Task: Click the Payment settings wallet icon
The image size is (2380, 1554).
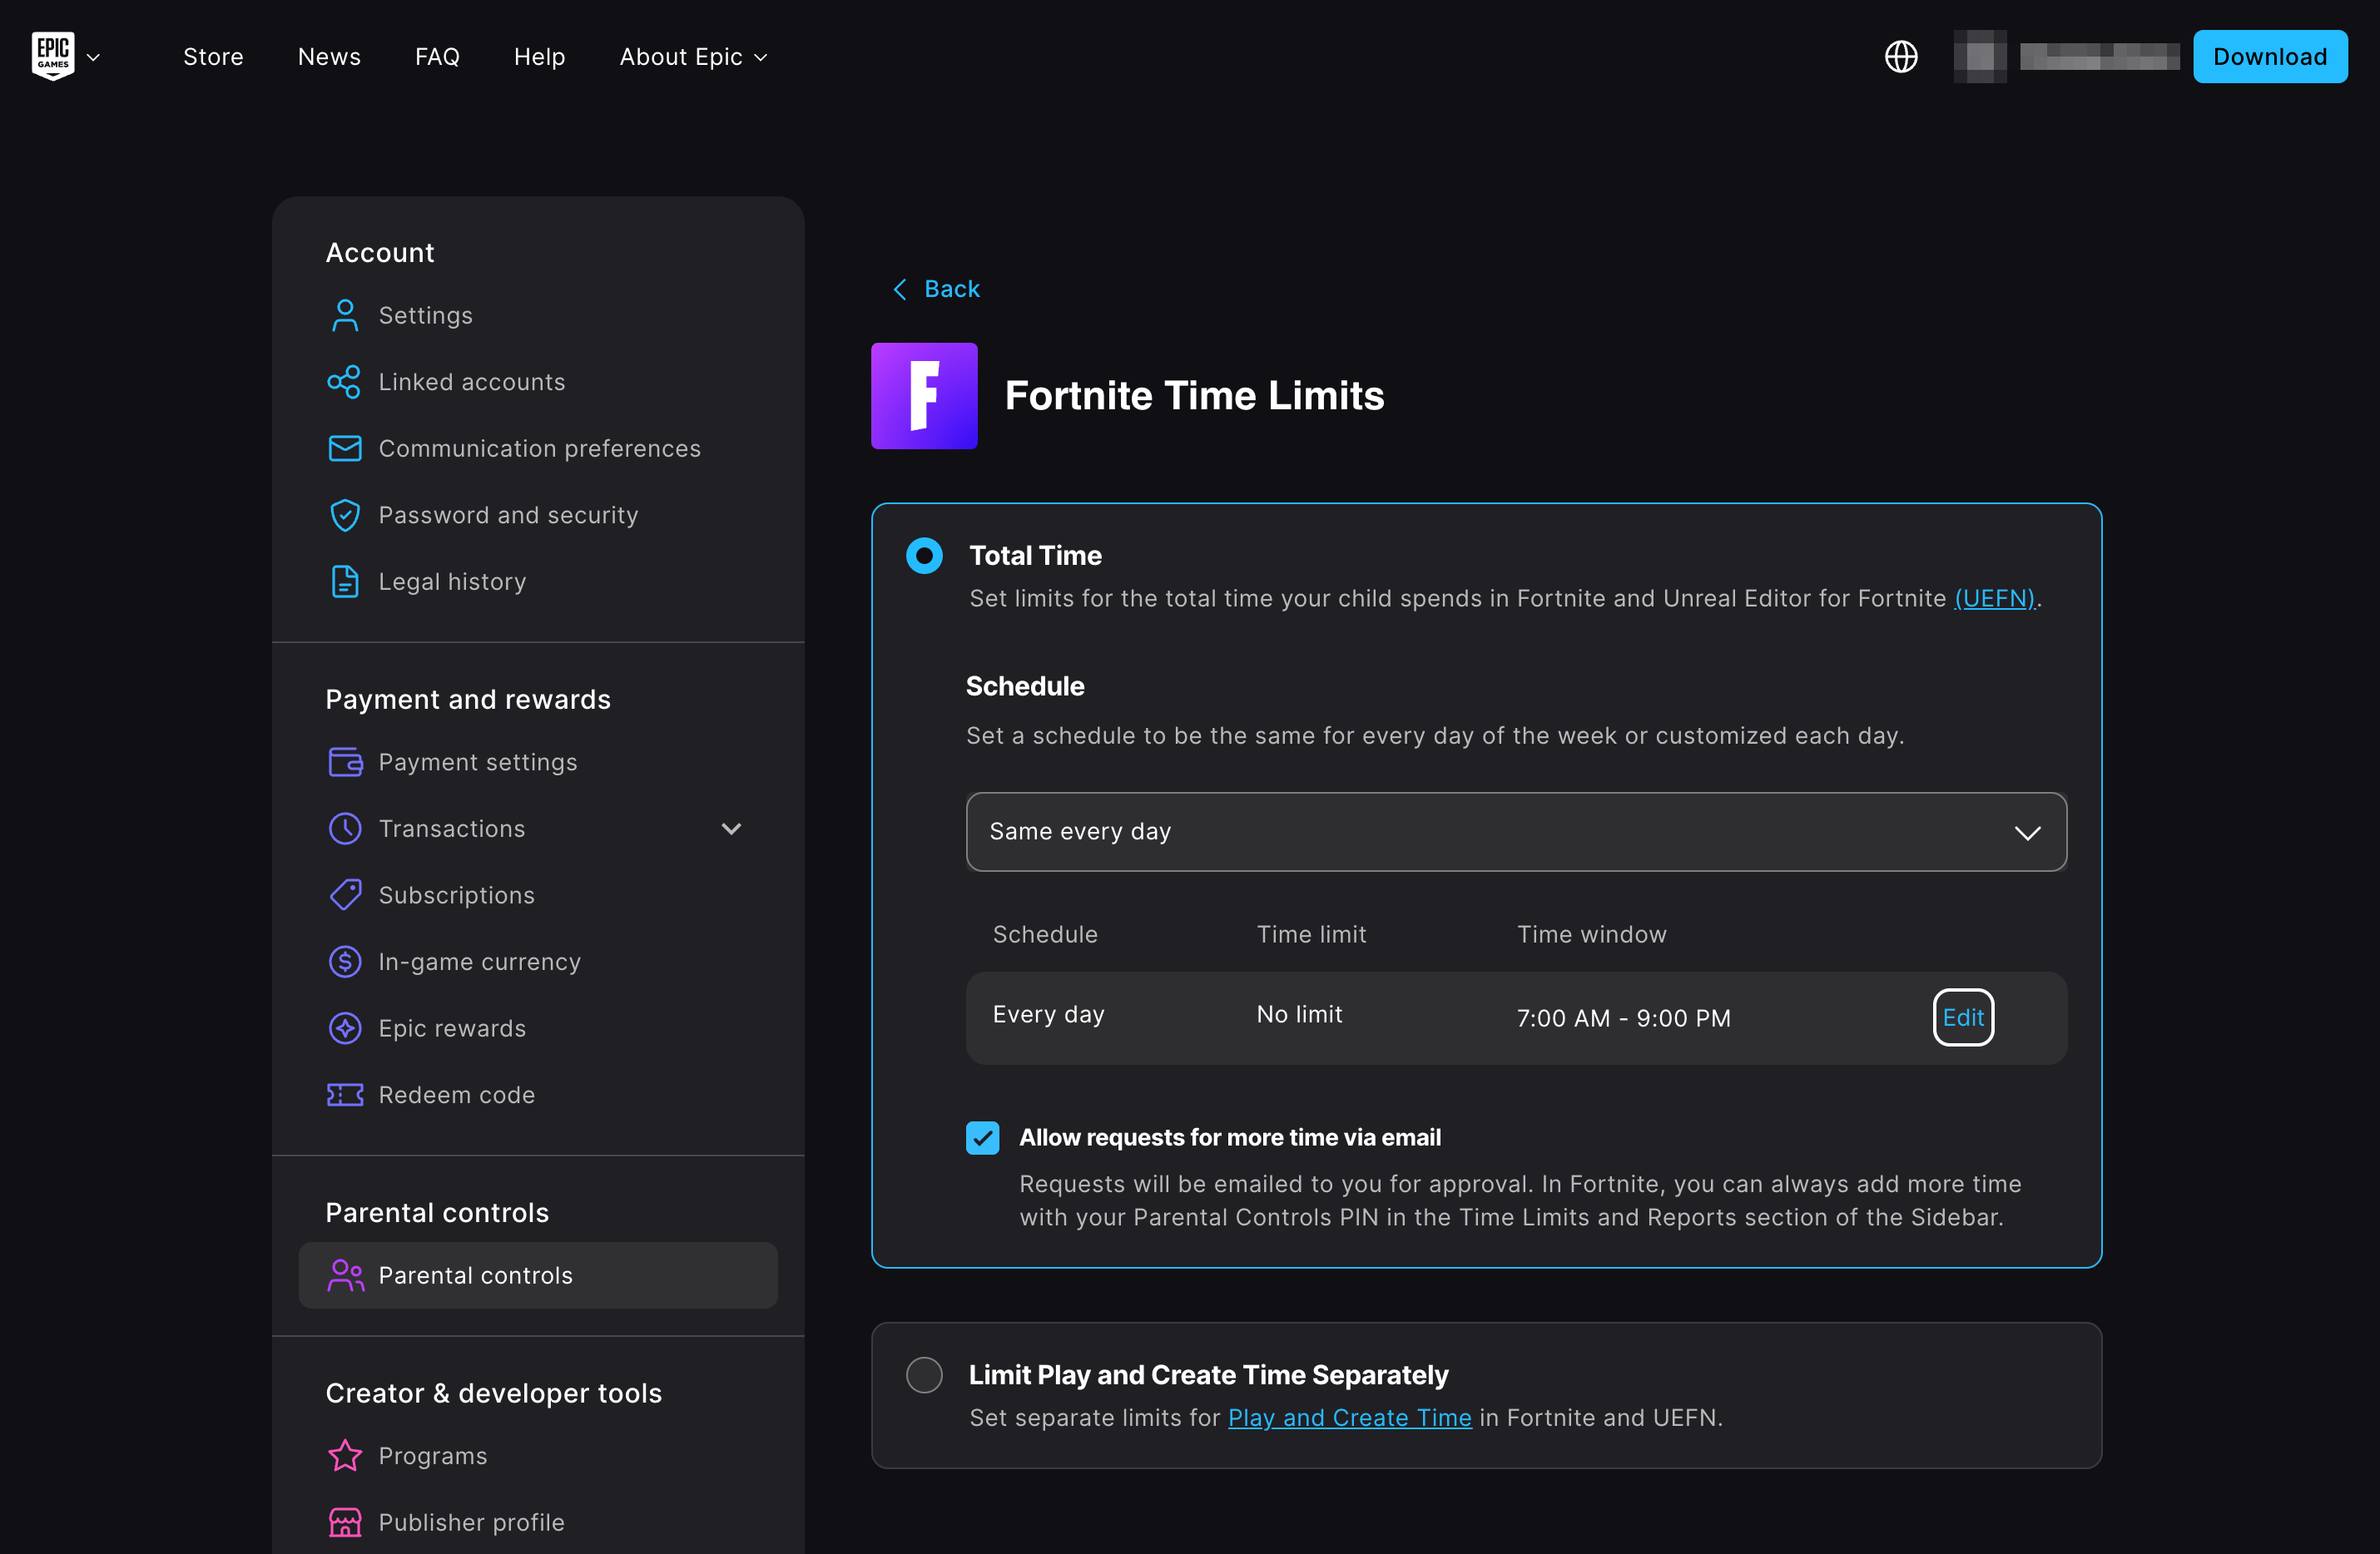Action: pyautogui.click(x=345, y=762)
